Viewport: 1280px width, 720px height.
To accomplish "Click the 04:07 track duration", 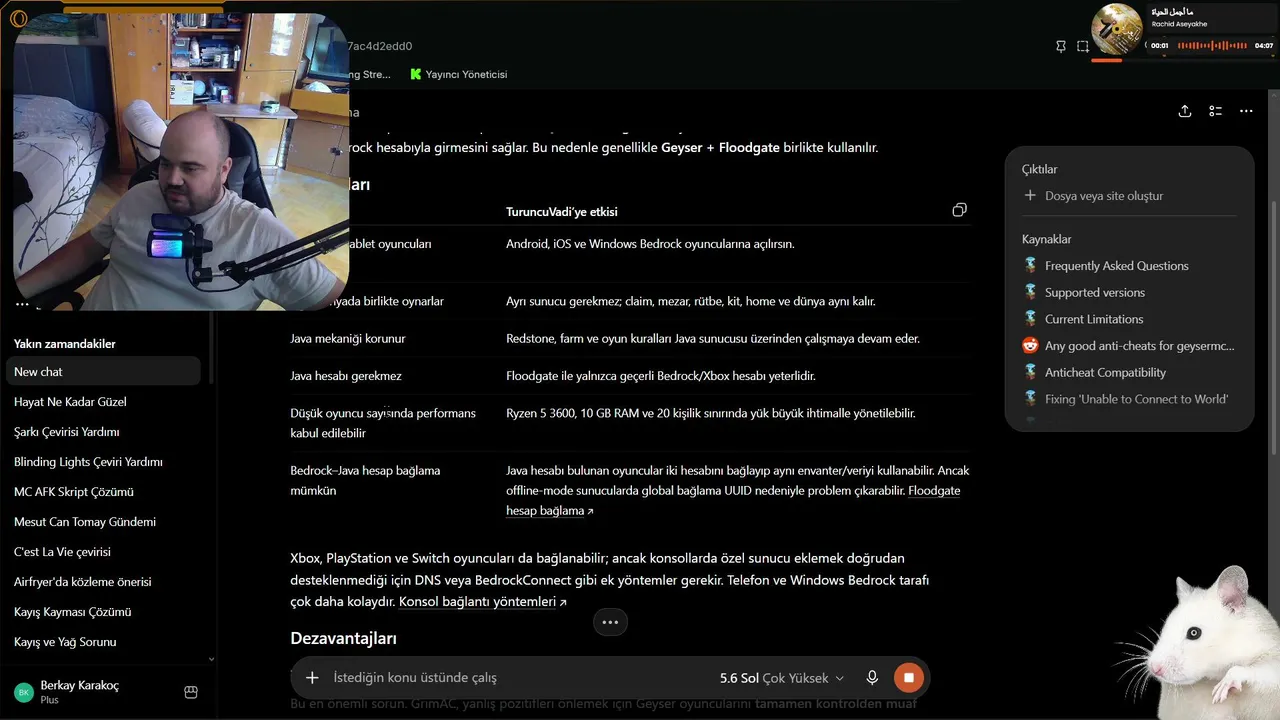I will (1264, 46).
